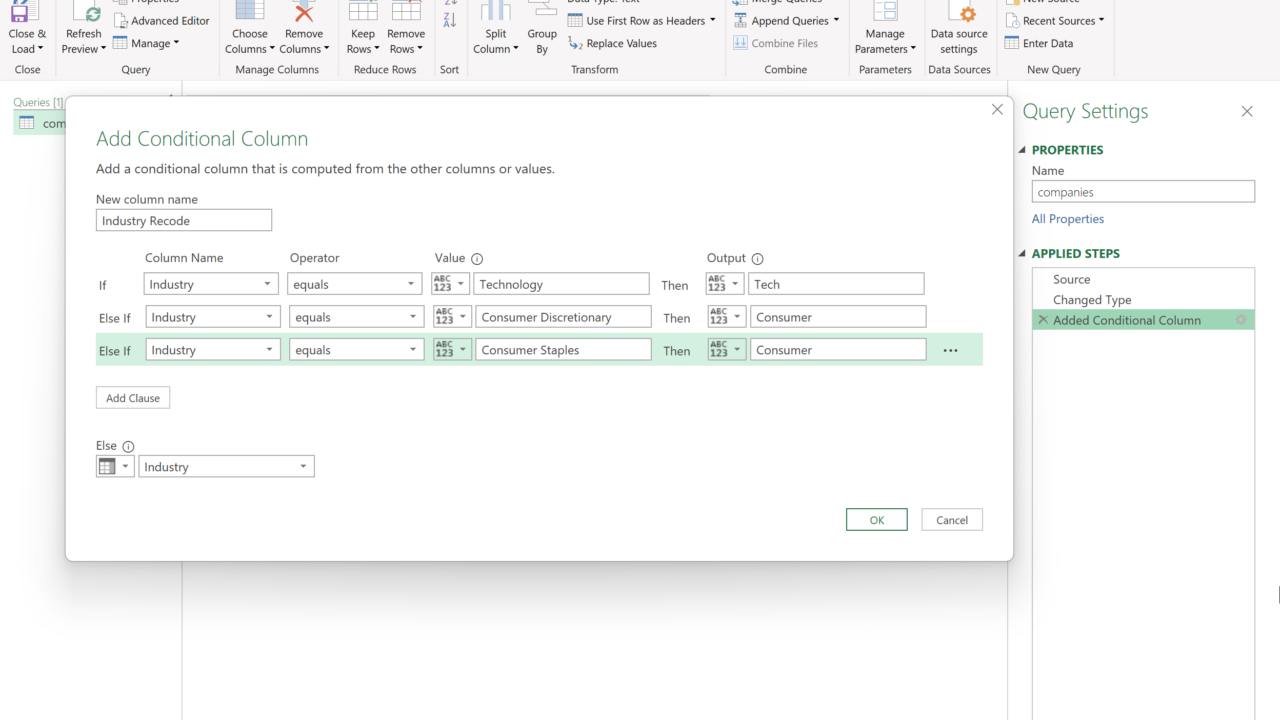The height and width of the screenshot is (720, 1280).
Task: Click the Advanced Editor icon
Action: click(x=121, y=21)
